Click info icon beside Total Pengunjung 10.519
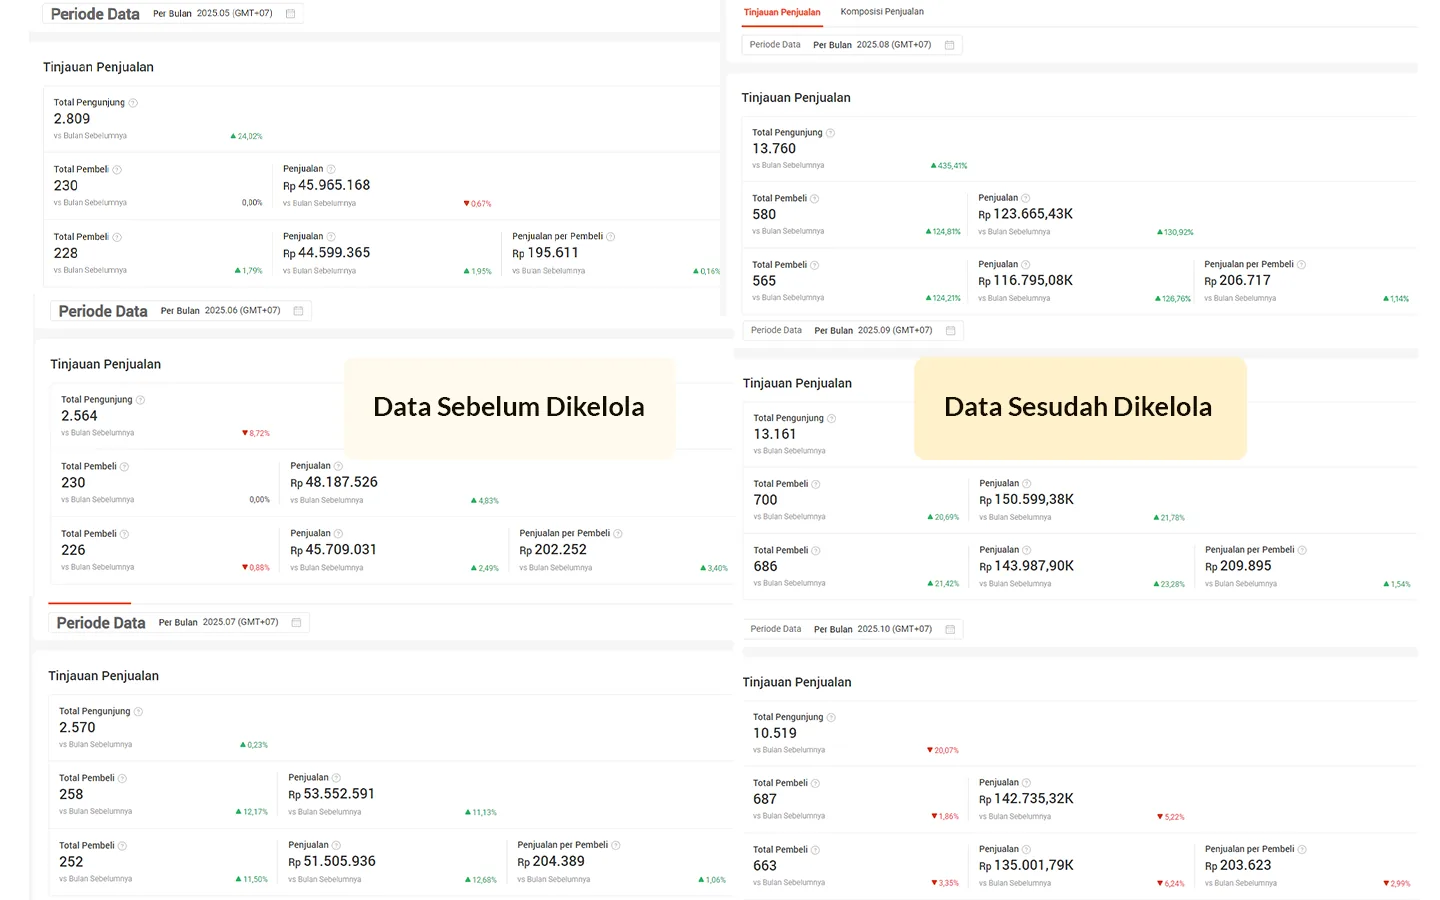The image size is (1440, 900). tap(831, 717)
